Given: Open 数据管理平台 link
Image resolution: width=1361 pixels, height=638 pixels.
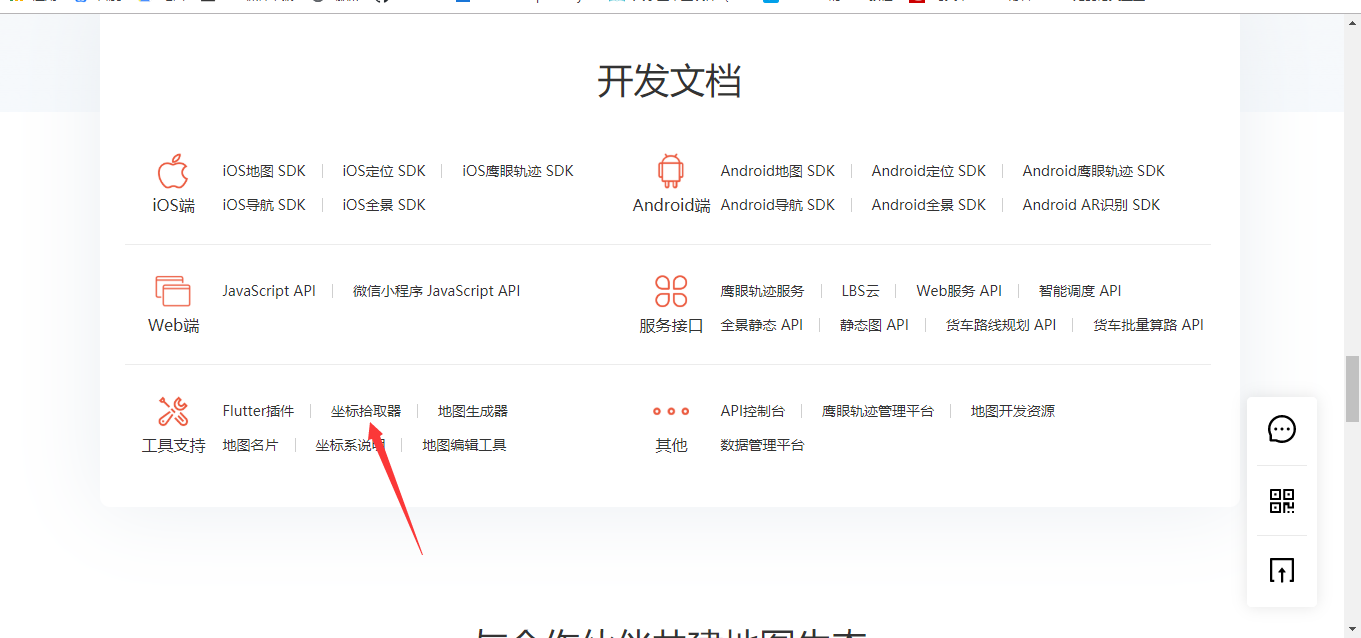Looking at the screenshot, I should [x=762, y=445].
